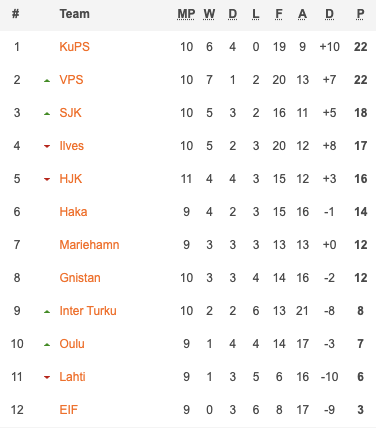Click the red down arrow beside Ilves
Screen dimensions: 376x428
click(x=47, y=146)
